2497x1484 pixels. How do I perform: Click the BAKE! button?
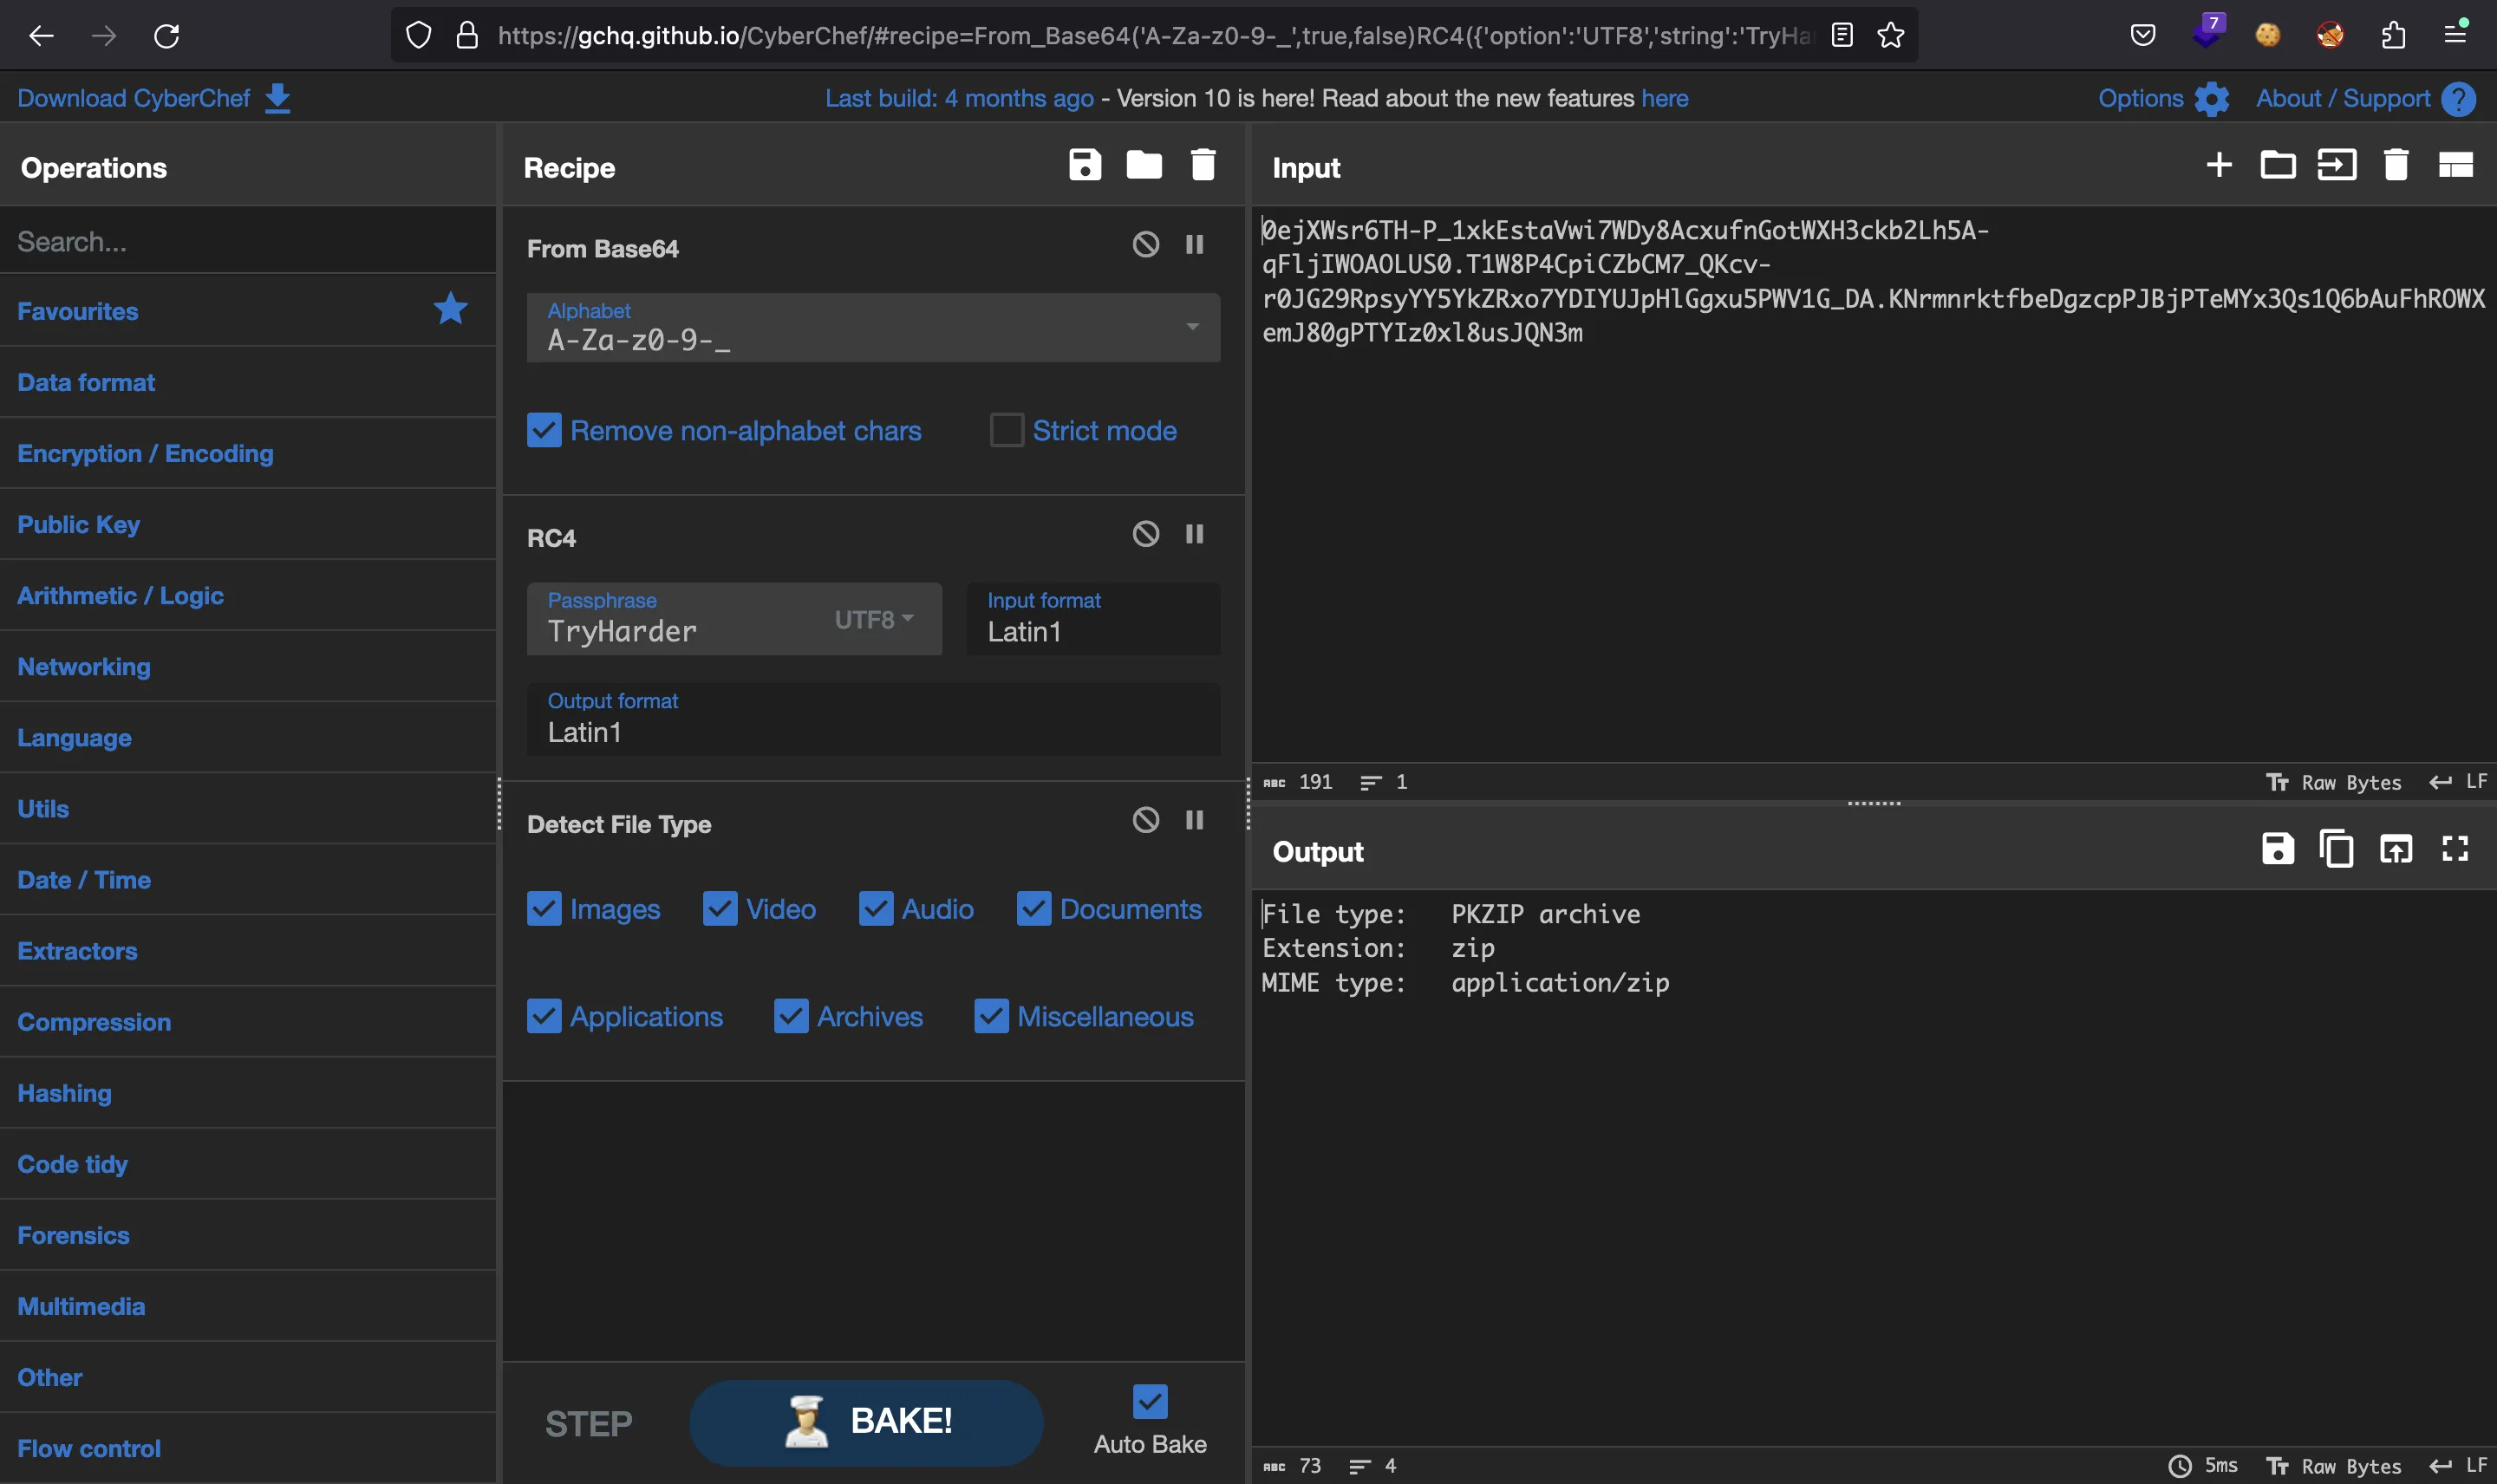[865, 1422]
